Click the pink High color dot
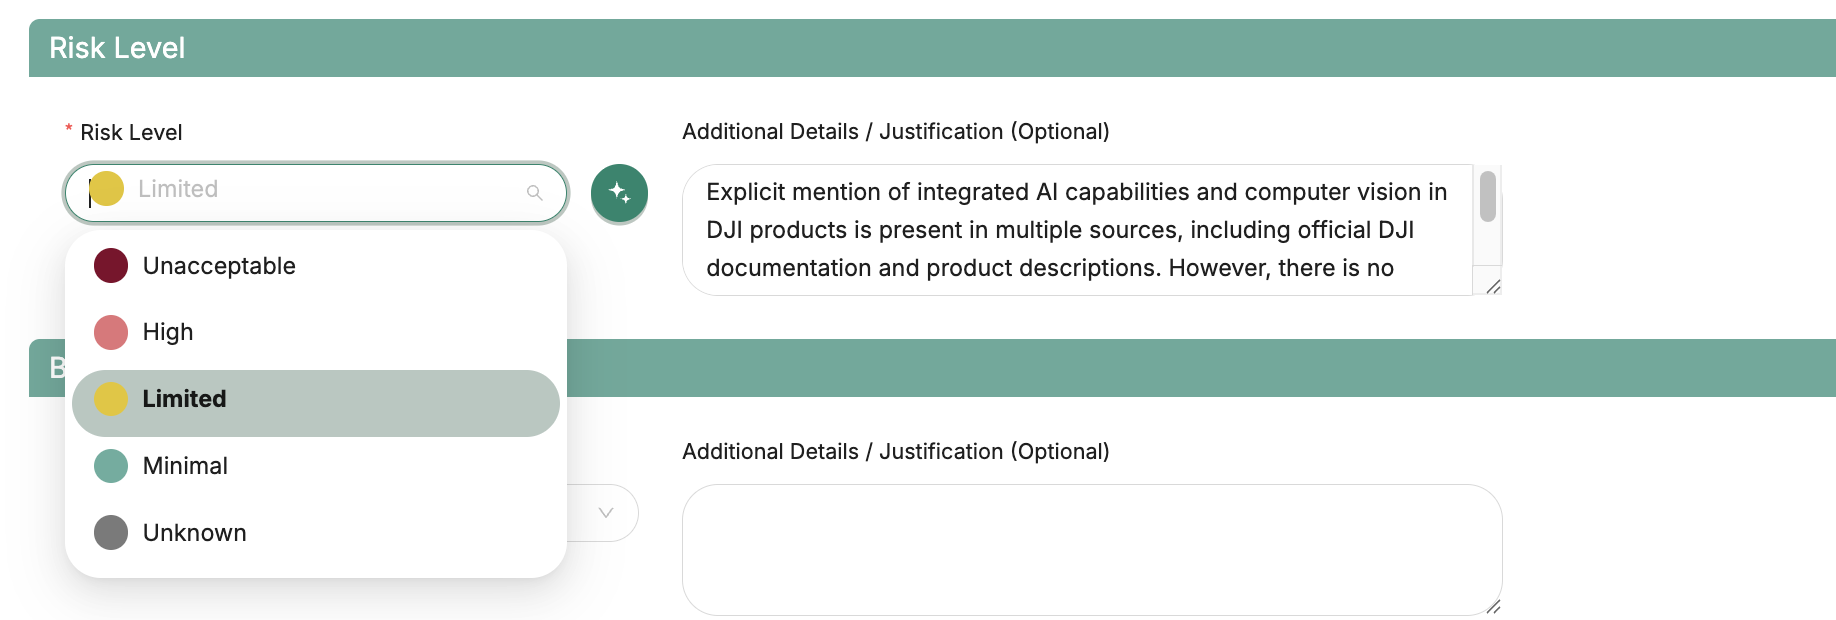This screenshot has width=1836, height=620. click(111, 332)
